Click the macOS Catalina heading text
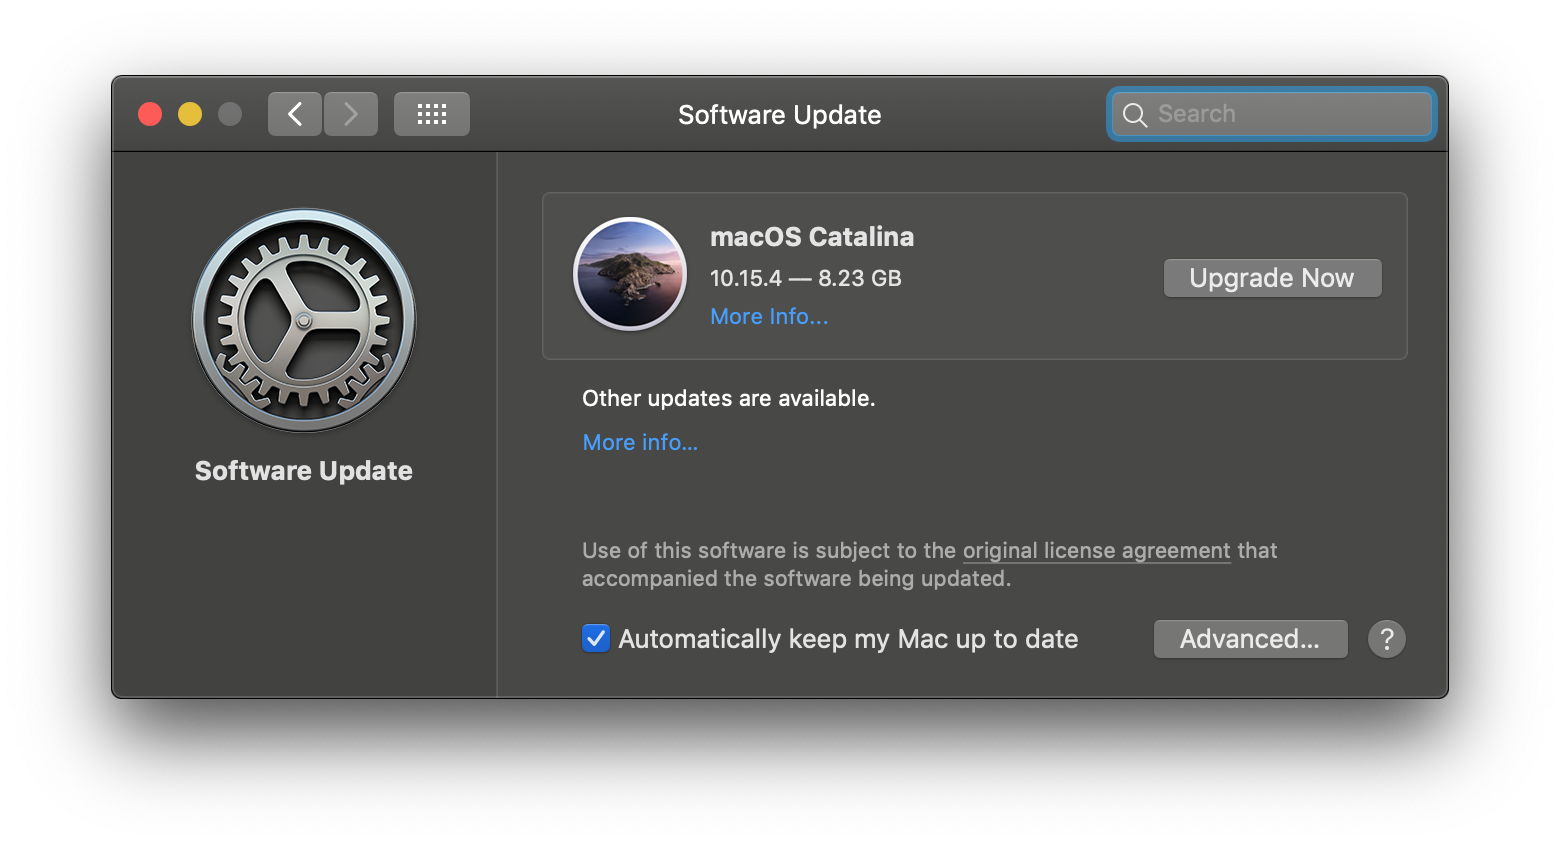The height and width of the screenshot is (846, 1560). tap(812, 237)
